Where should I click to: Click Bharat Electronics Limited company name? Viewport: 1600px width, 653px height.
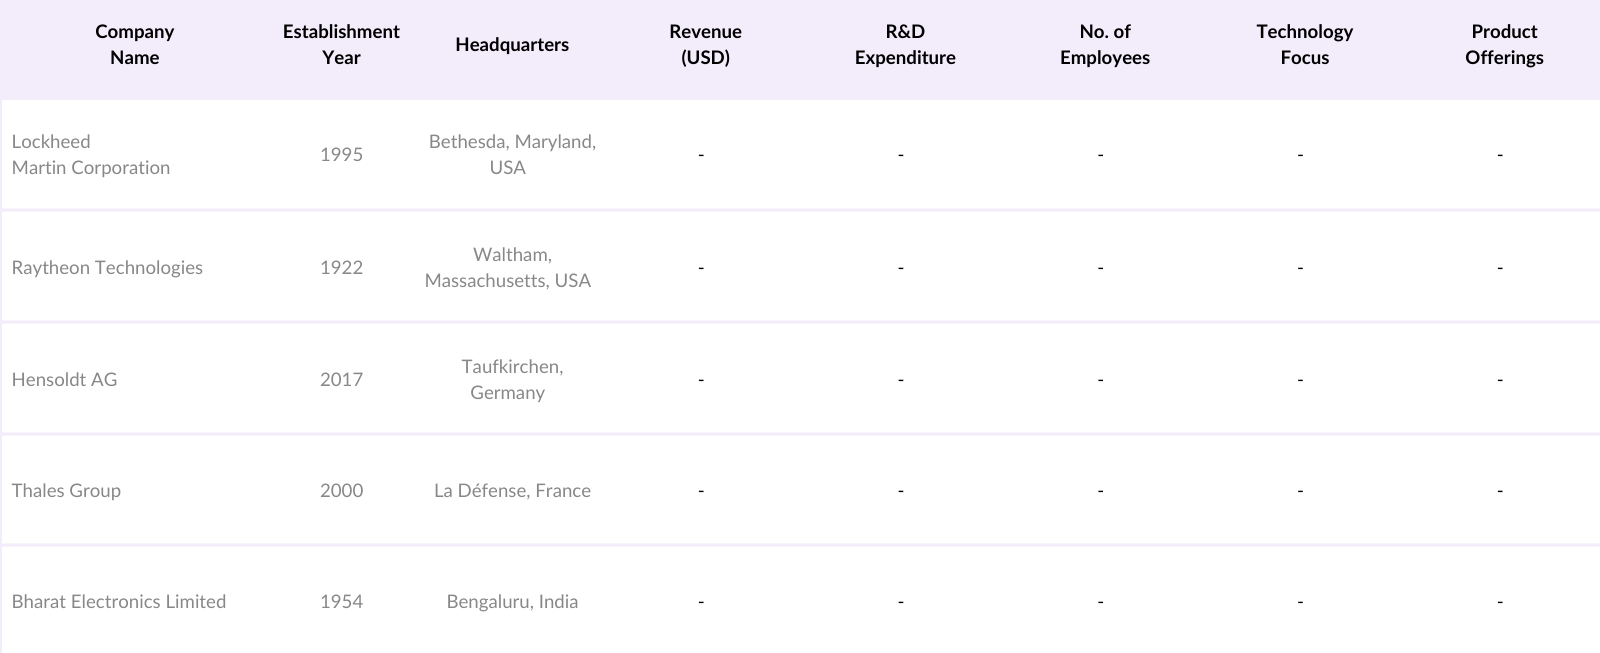click(x=119, y=602)
